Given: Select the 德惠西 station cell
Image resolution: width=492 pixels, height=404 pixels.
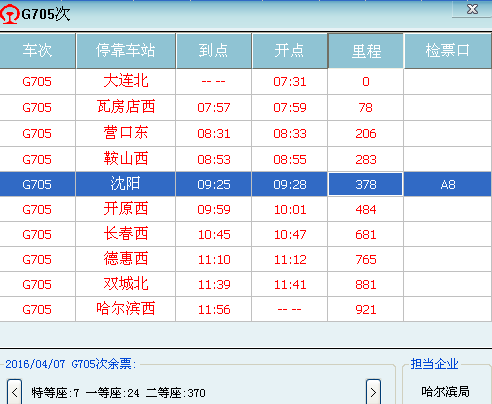Looking at the screenshot, I should pyautogui.click(x=126, y=259).
